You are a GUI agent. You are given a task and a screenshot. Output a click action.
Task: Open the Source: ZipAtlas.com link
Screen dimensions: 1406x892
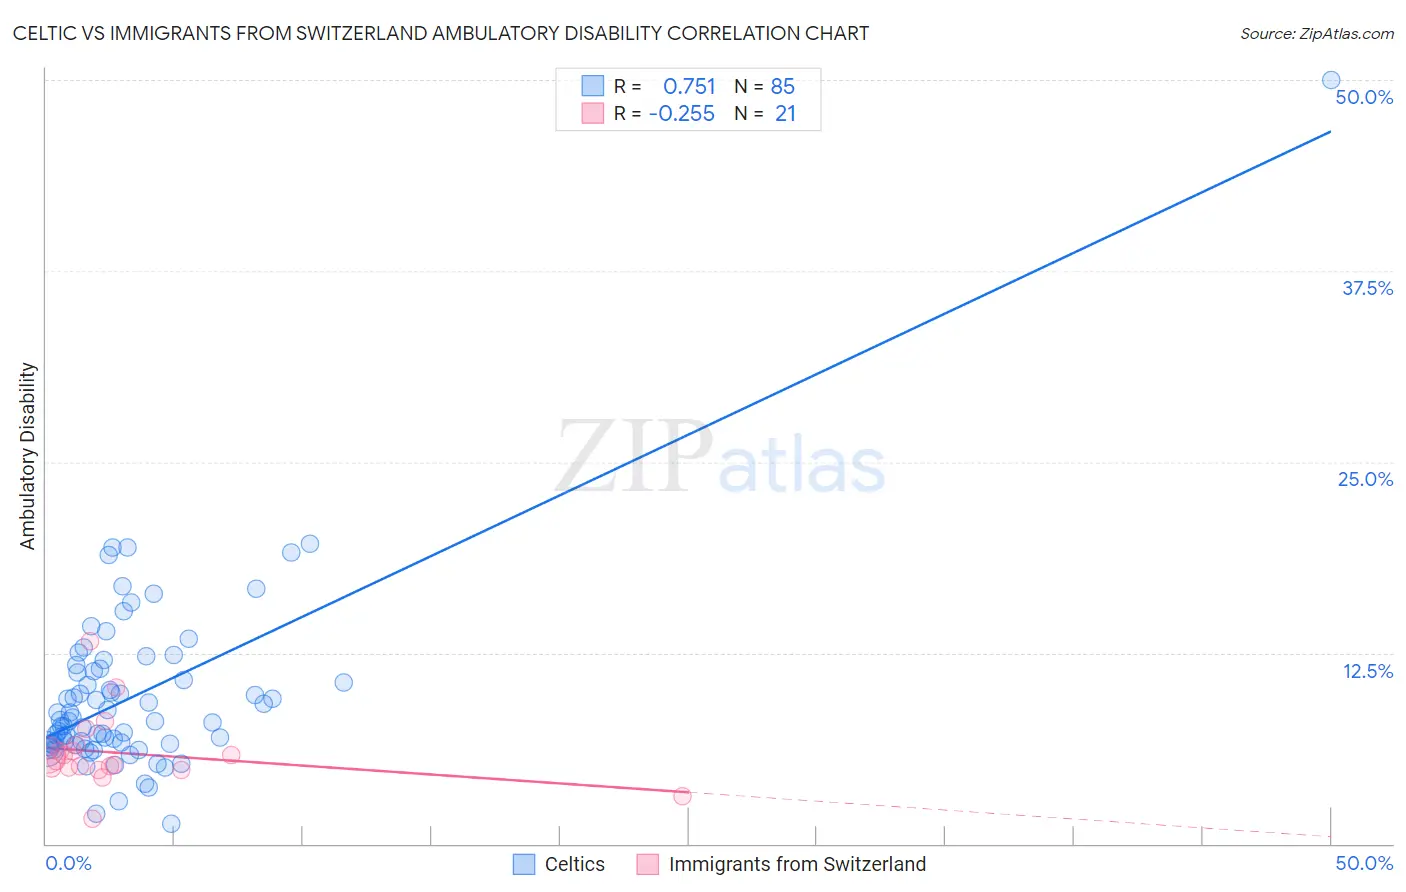coord(1317,33)
